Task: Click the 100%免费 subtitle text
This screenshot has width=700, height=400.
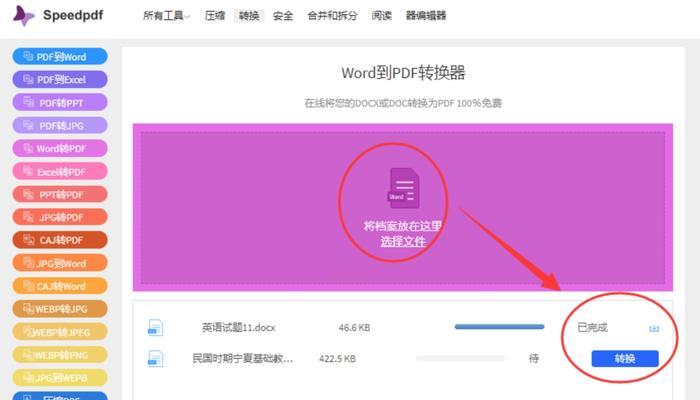Action: pyautogui.click(x=479, y=103)
